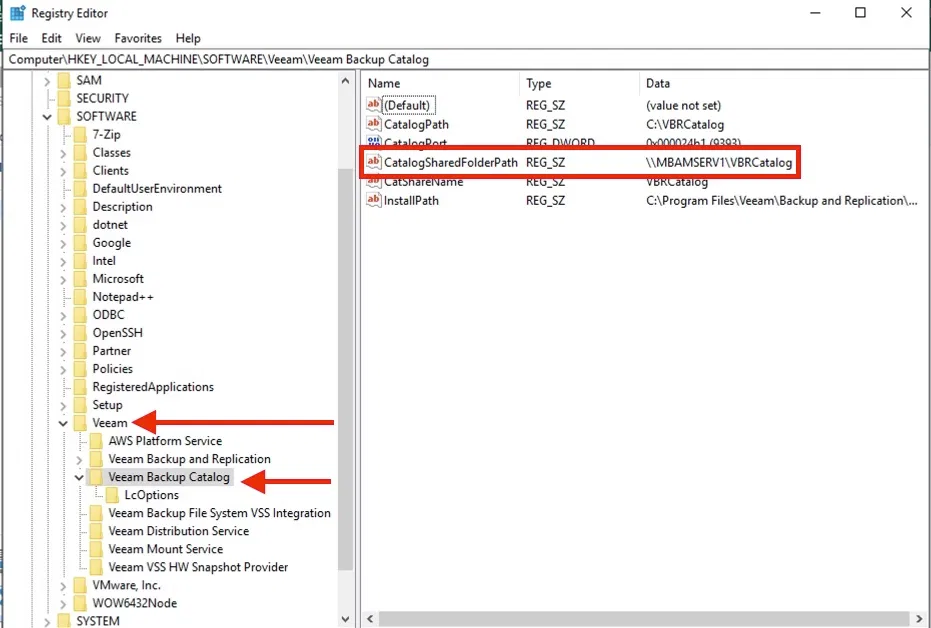The image size is (931, 628).
Task: Select the InstallPath value name
Action: coord(411,201)
